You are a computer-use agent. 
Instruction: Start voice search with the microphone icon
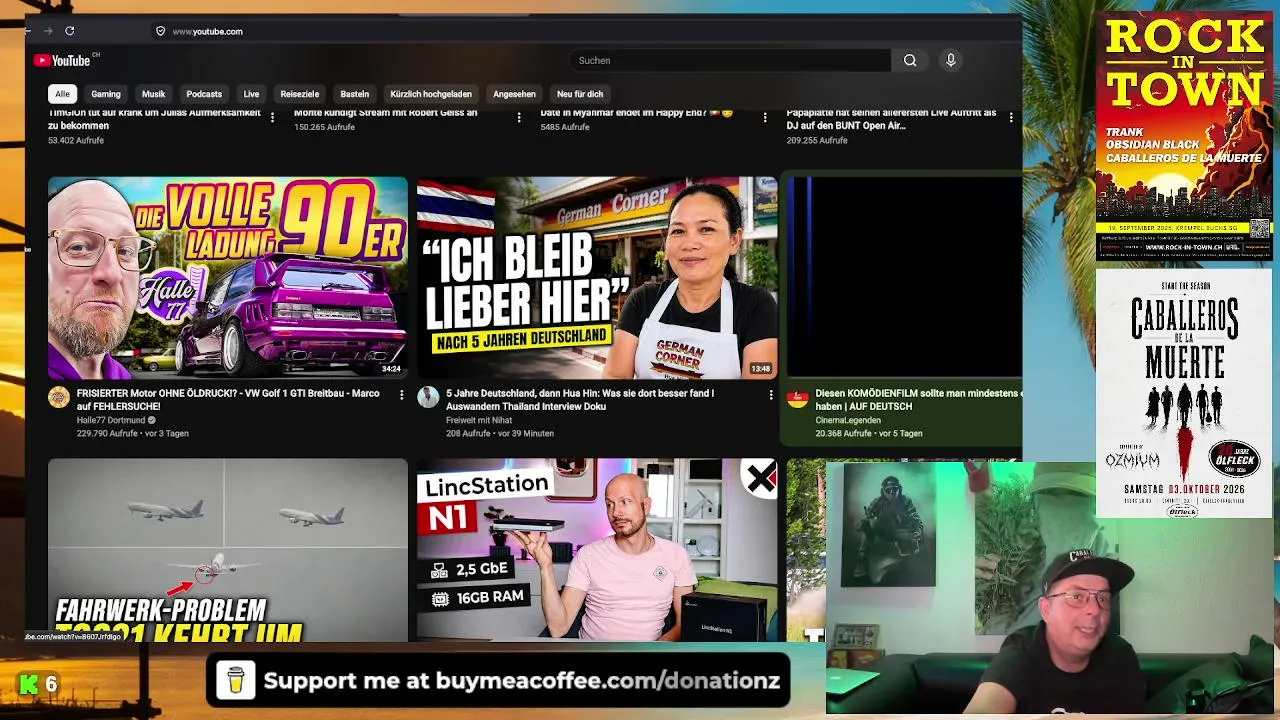[951, 60]
